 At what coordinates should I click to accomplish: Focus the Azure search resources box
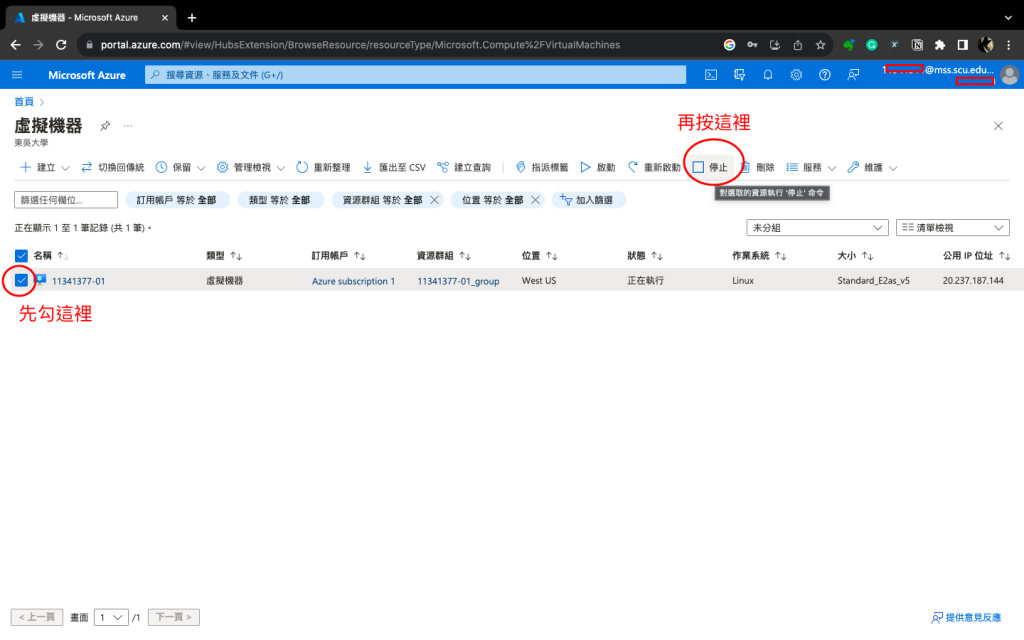pos(415,75)
